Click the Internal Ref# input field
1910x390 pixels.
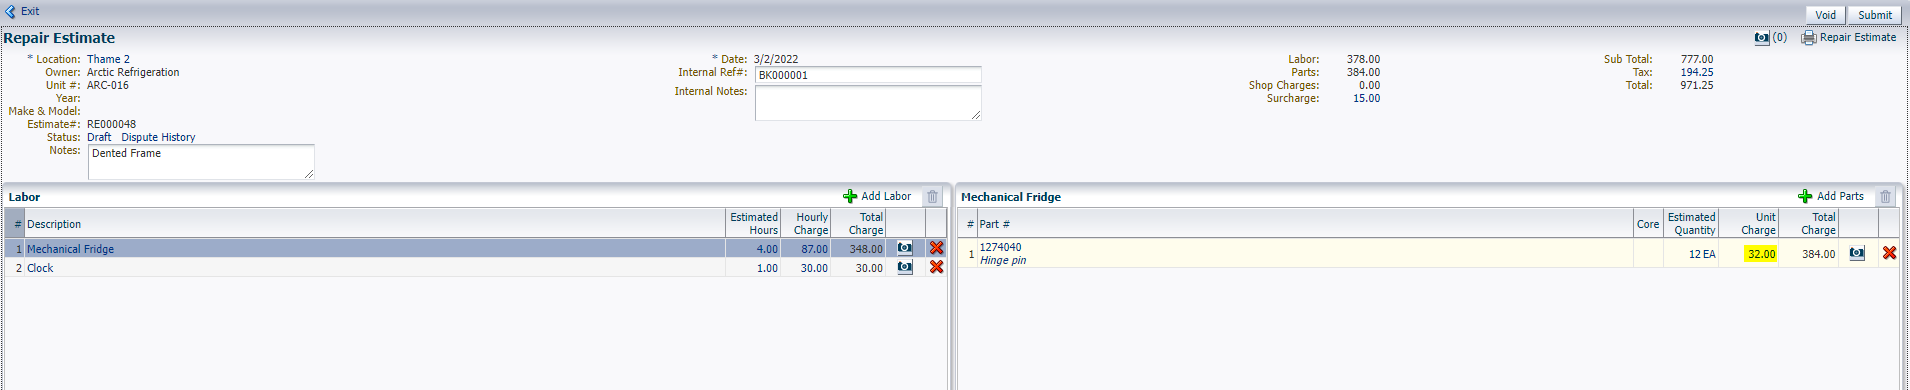(x=868, y=75)
